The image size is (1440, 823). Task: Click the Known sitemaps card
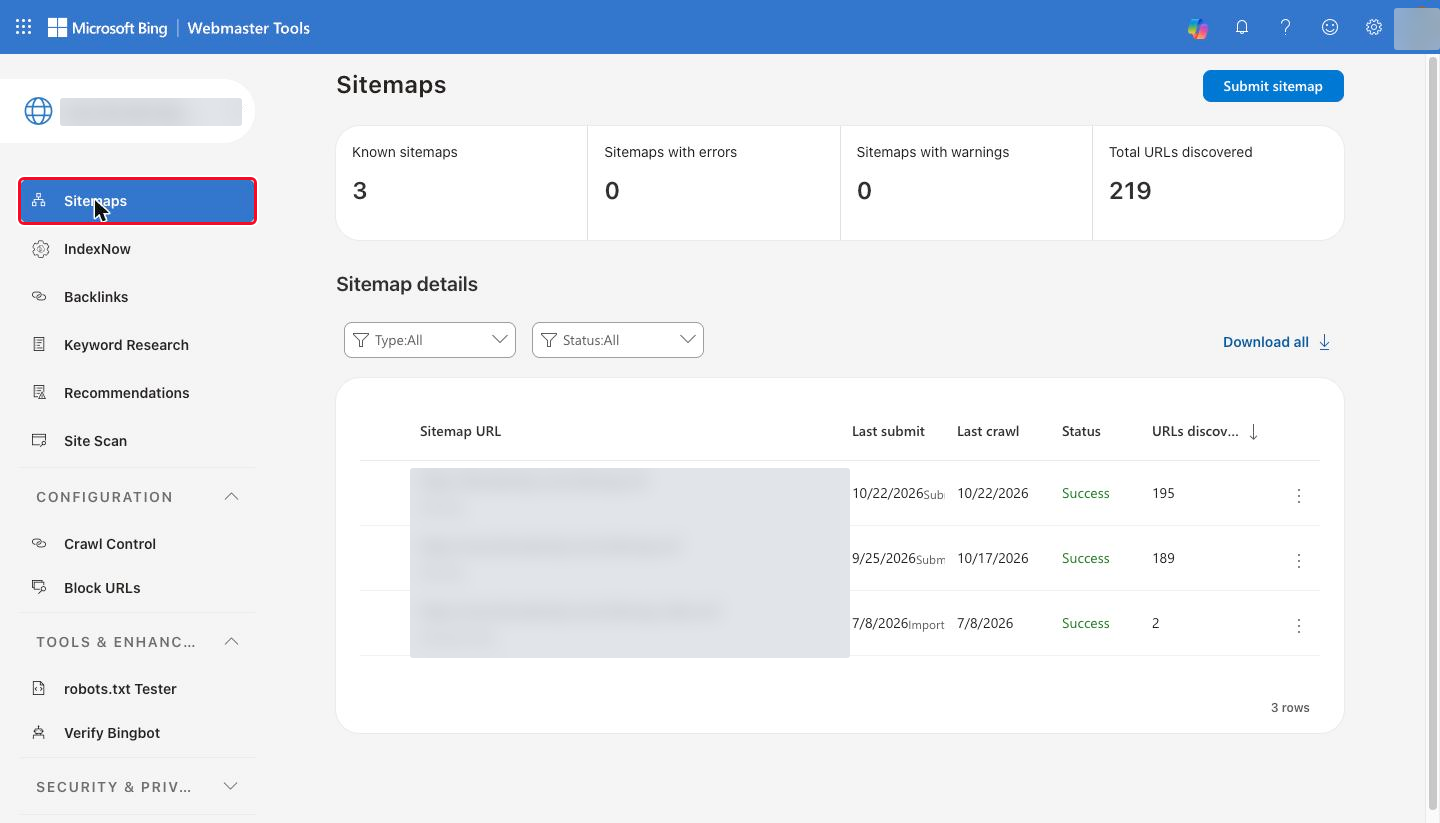pyautogui.click(x=462, y=183)
